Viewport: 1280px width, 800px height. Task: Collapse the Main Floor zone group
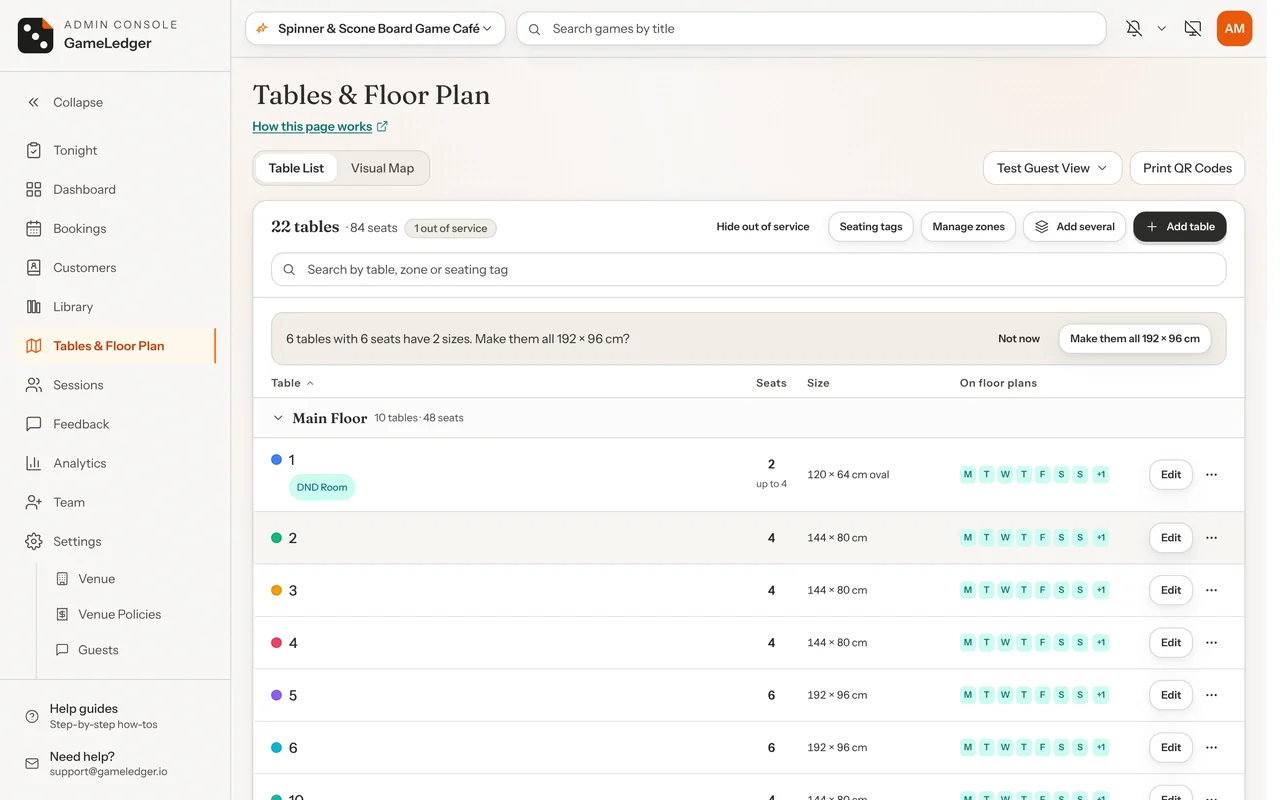pyautogui.click(x=278, y=418)
